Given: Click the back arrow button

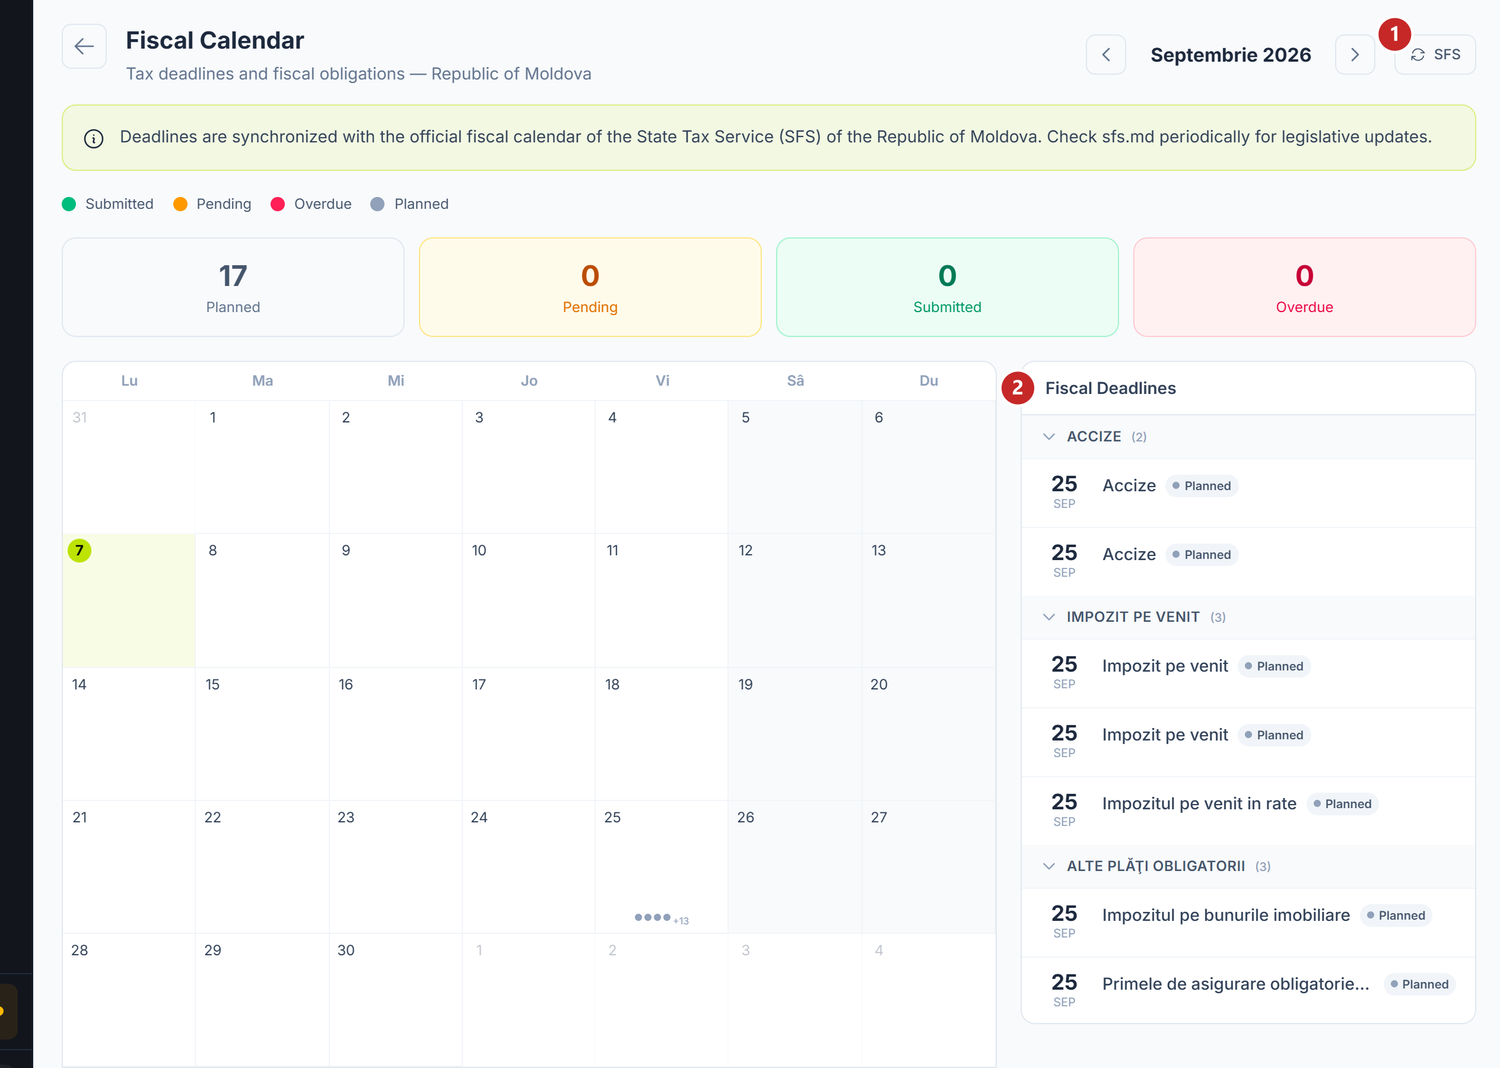Looking at the screenshot, I should [x=84, y=46].
